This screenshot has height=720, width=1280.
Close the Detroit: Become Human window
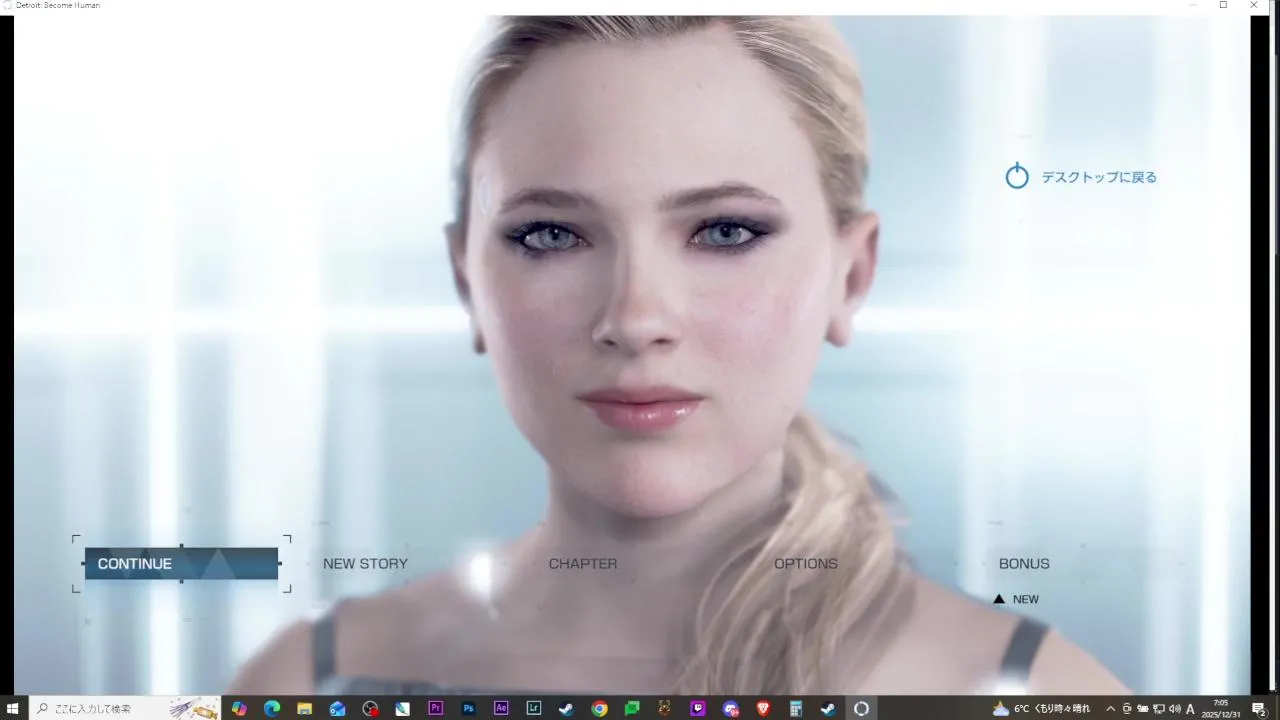pos(1254,5)
